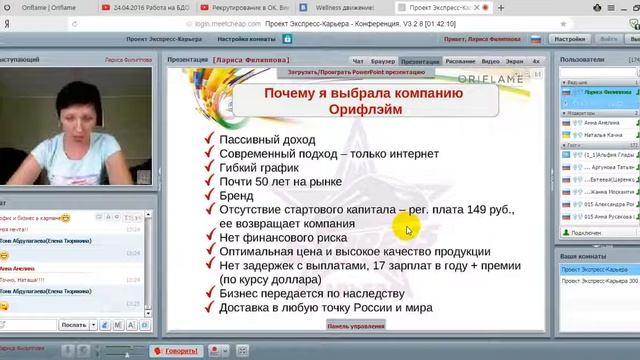Image resolution: width=640 pixels, height=360 pixels.
Task: Open the dropdown arrow beside the record button
Action: tap(224, 351)
